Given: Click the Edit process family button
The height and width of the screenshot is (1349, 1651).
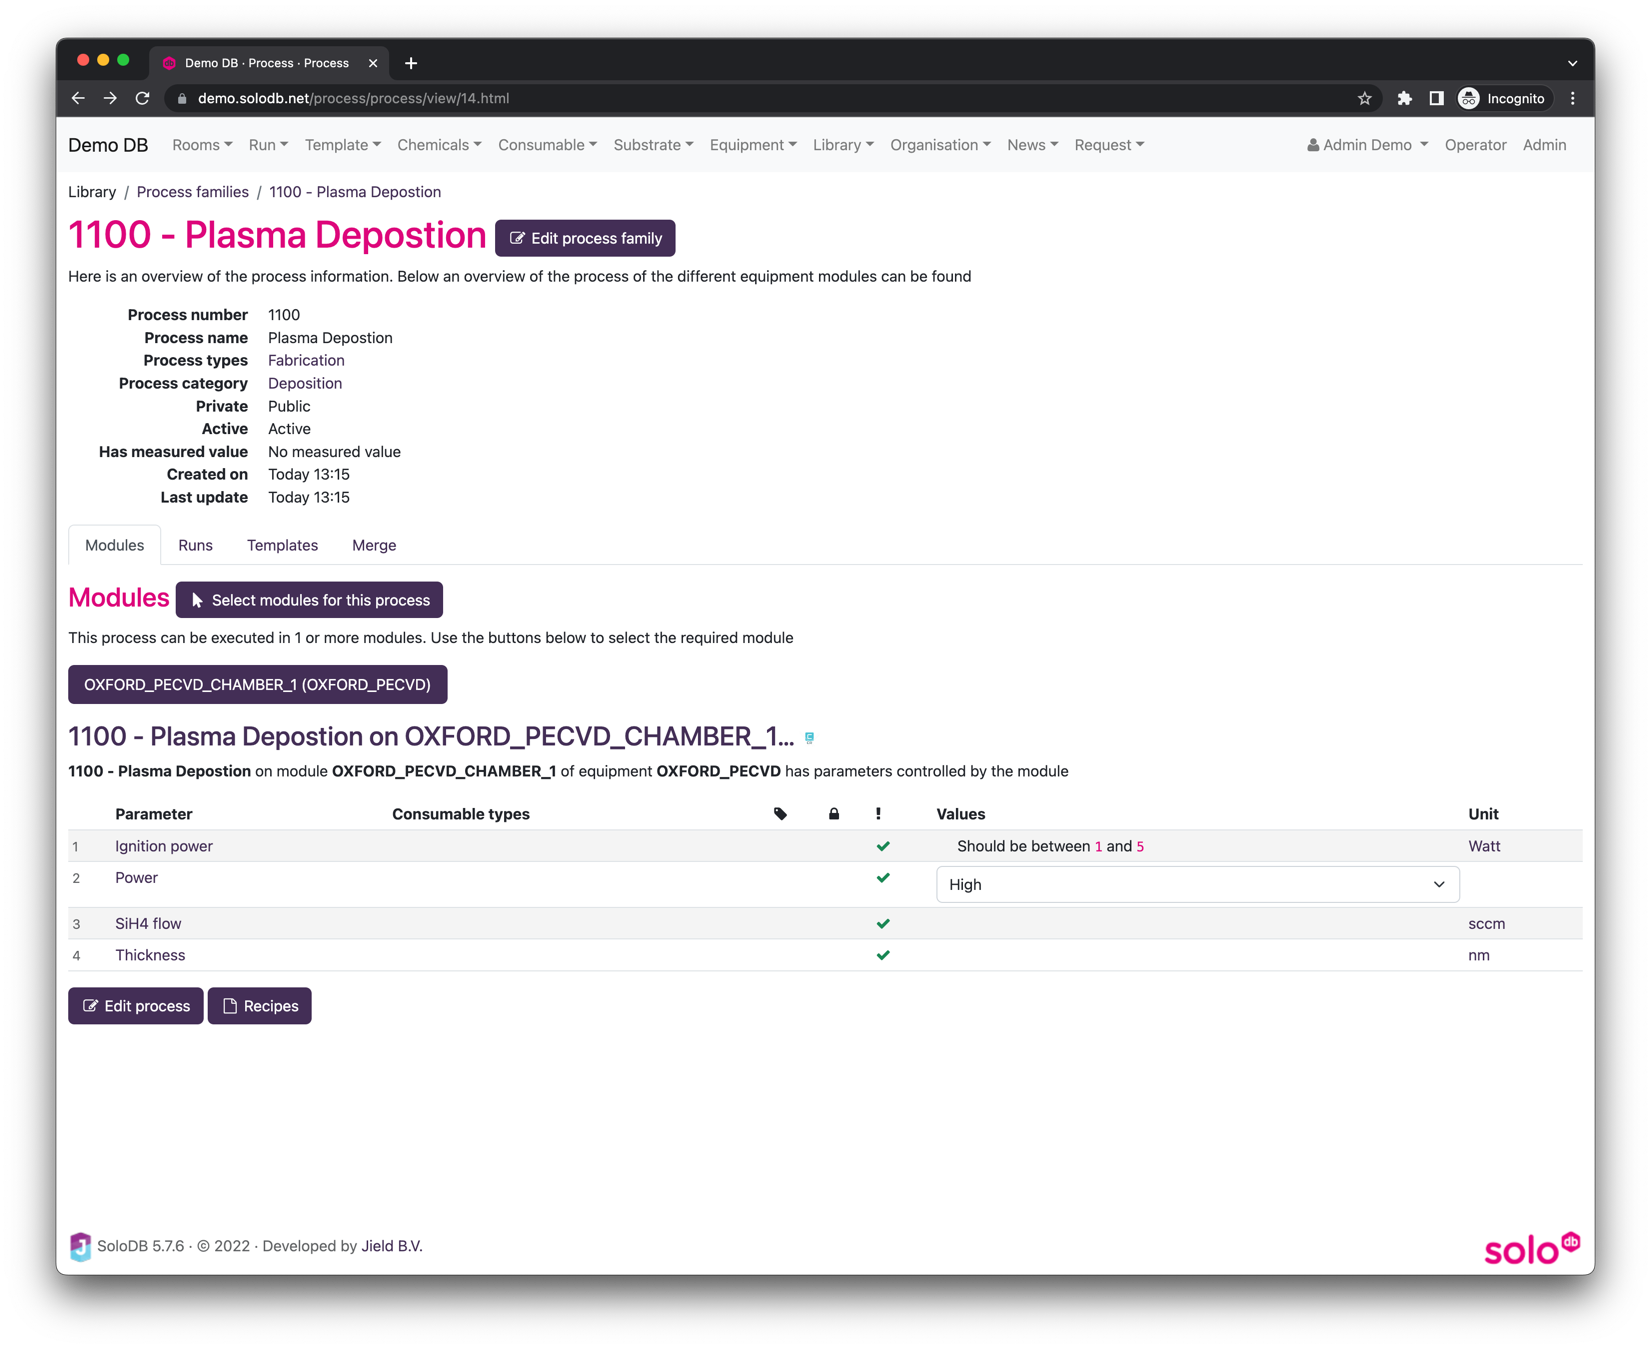Looking at the screenshot, I should pyautogui.click(x=585, y=238).
